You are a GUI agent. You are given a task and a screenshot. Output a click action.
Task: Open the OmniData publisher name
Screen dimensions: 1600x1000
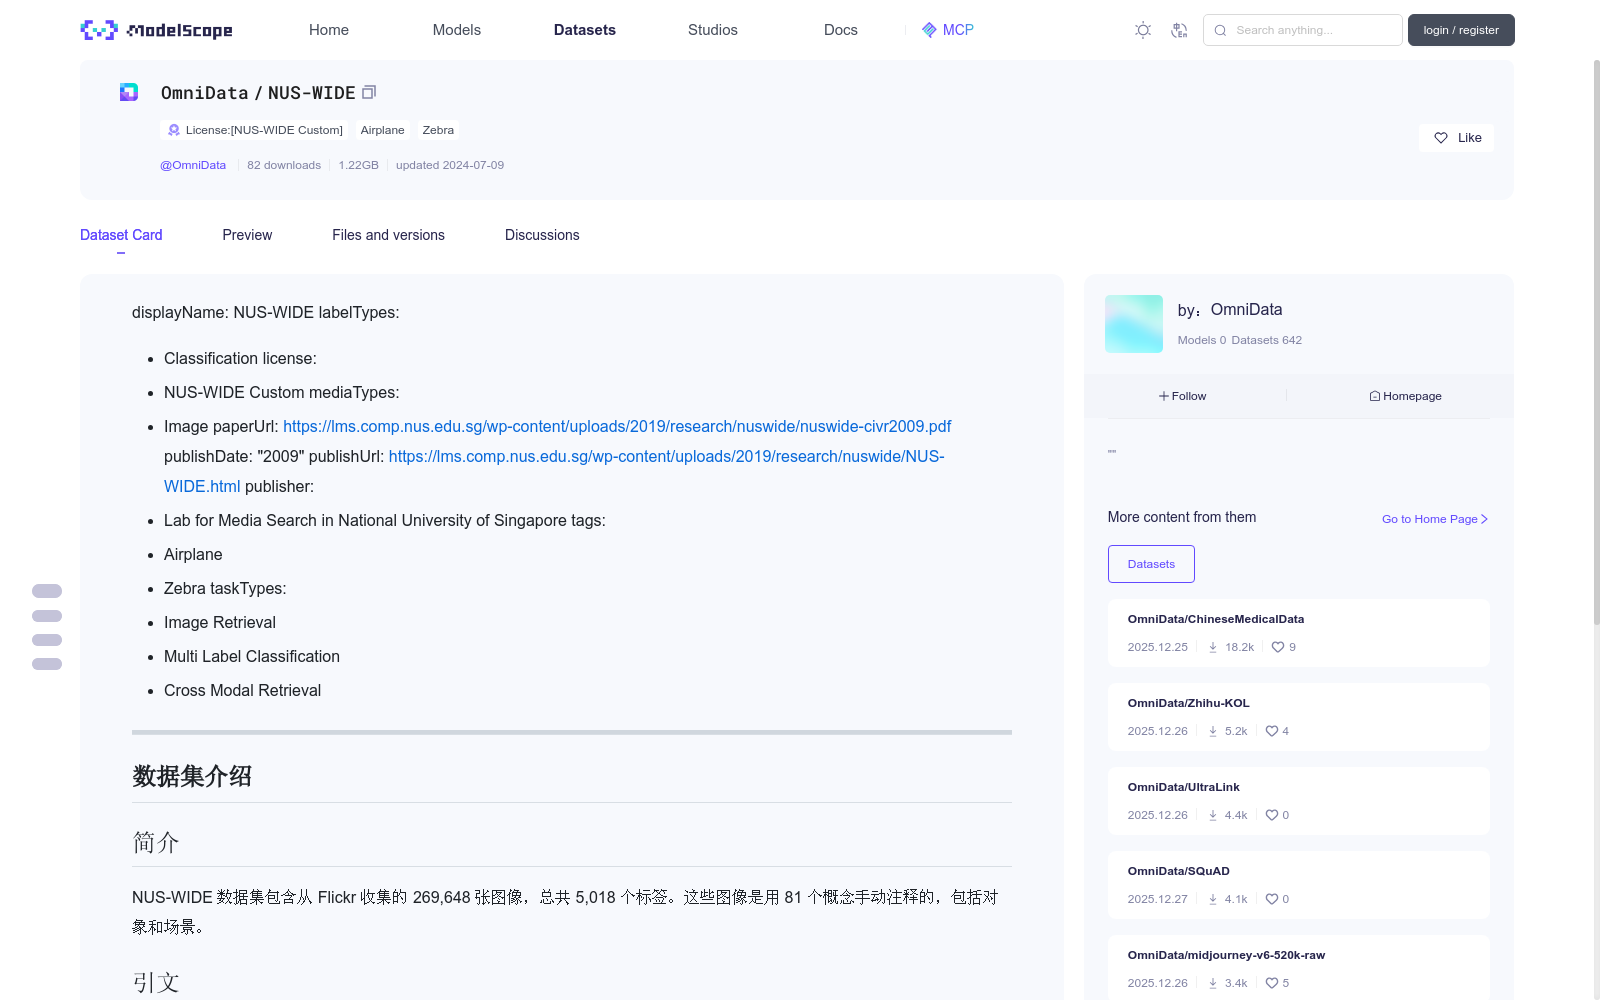click(x=1246, y=310)
